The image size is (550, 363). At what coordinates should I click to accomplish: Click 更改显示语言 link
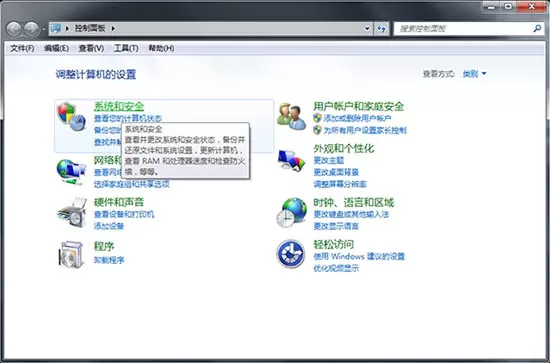click(x=336, y=226)
